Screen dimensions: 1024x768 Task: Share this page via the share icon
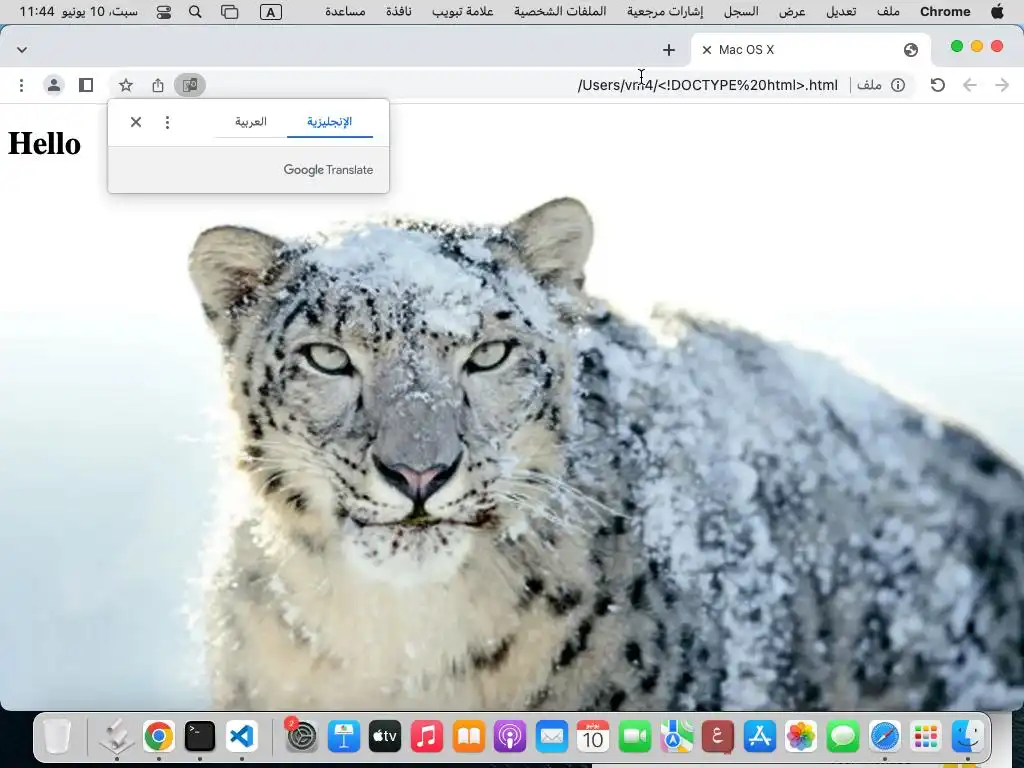[157, 85]
